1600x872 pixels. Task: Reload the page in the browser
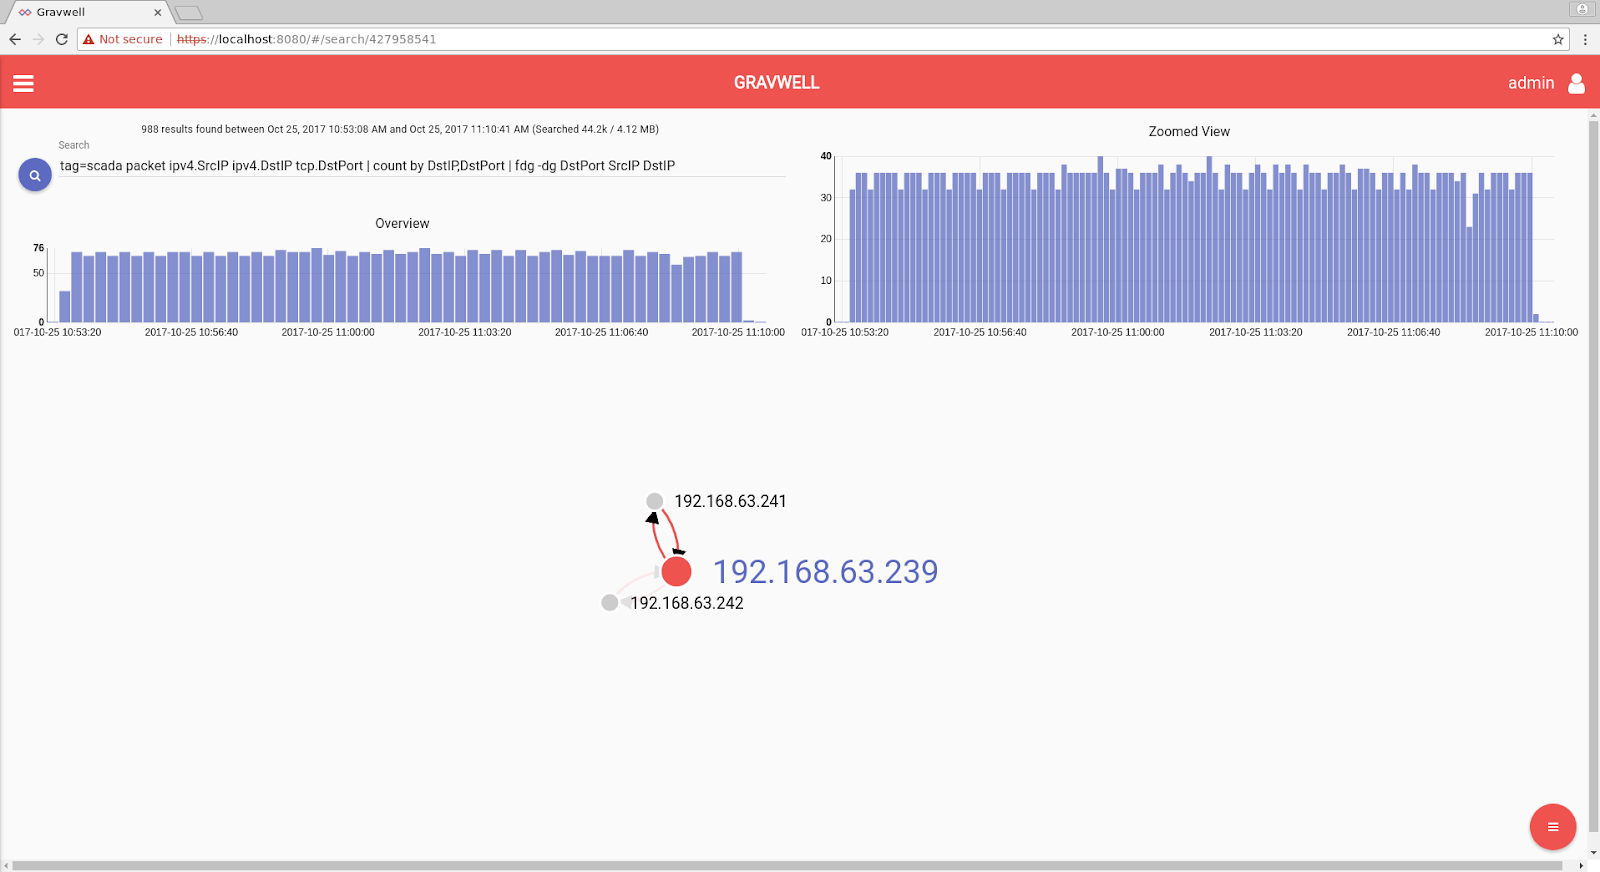(x=61, y=39)
